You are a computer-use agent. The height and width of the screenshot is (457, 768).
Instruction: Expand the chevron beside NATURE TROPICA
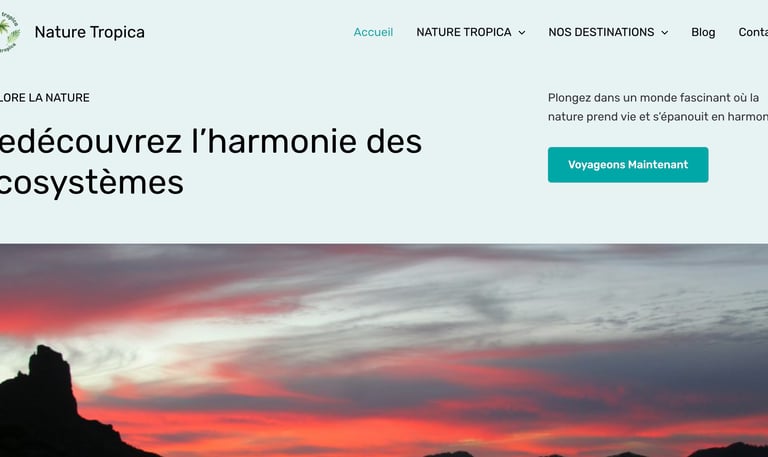[522, 33]
